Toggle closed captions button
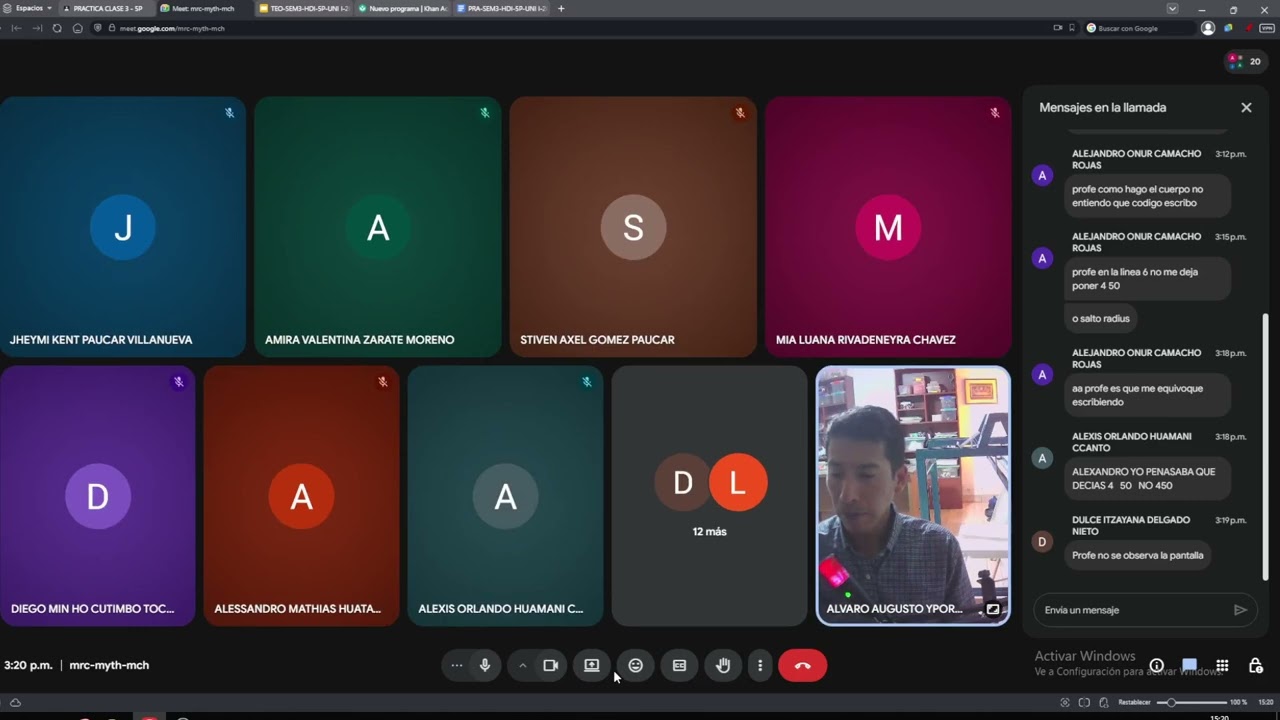The height and width of the screenshot is (720, 1280). click(x=679, y=665)
